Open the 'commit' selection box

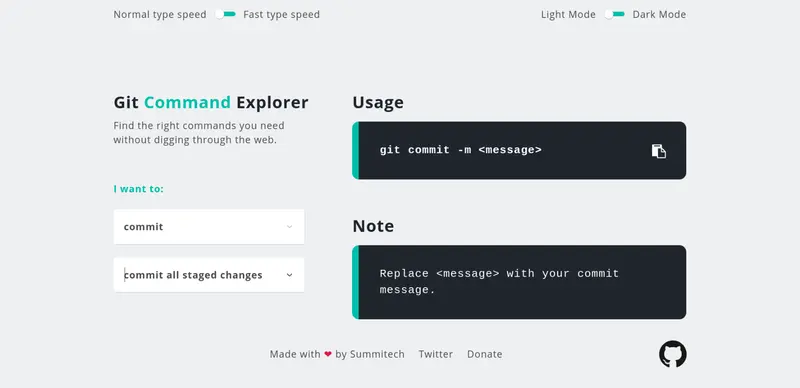[x=209, y=227]
